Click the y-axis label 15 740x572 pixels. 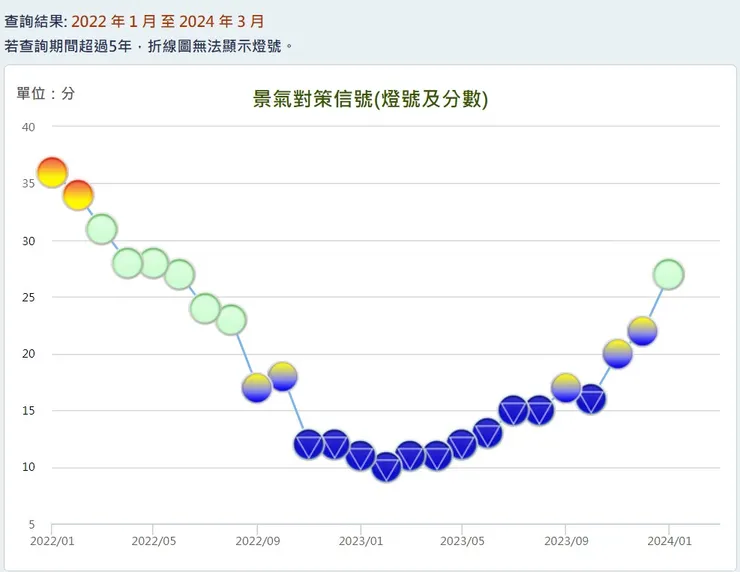[x=28, y=411]
